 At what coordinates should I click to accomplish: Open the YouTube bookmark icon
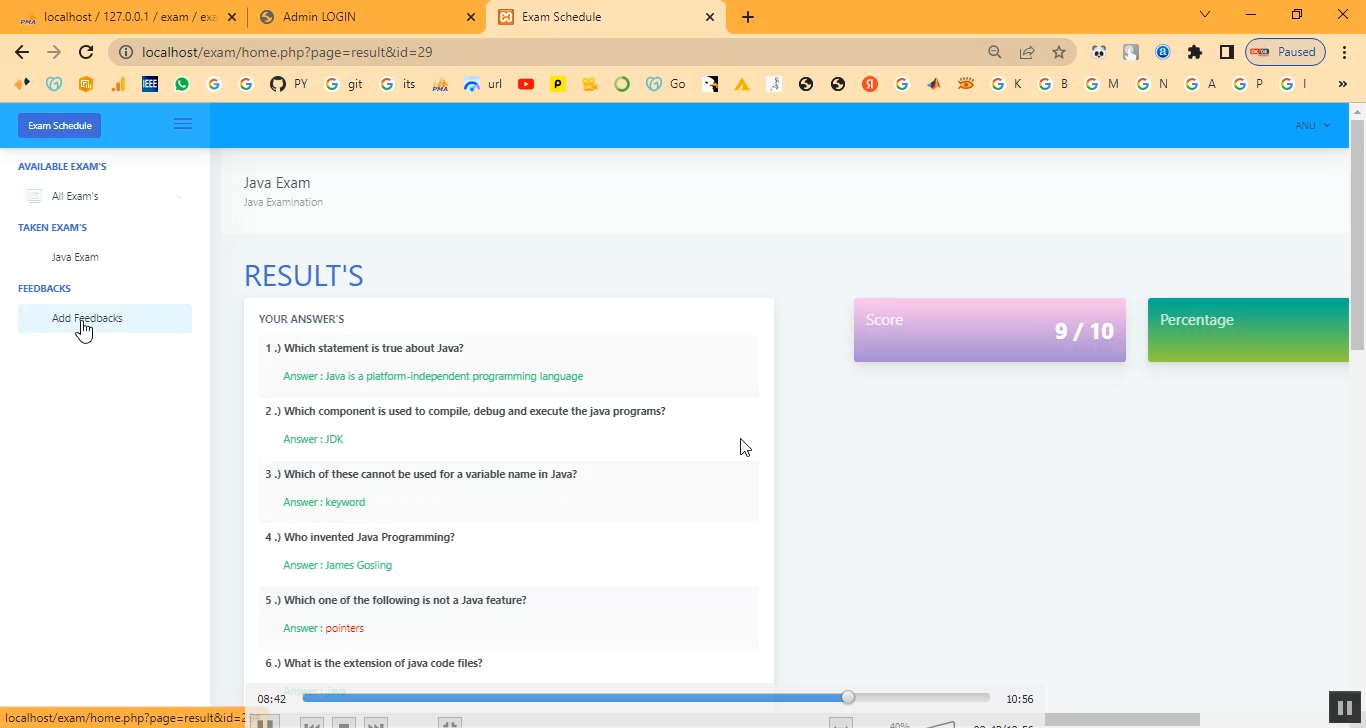coord(526,84)
